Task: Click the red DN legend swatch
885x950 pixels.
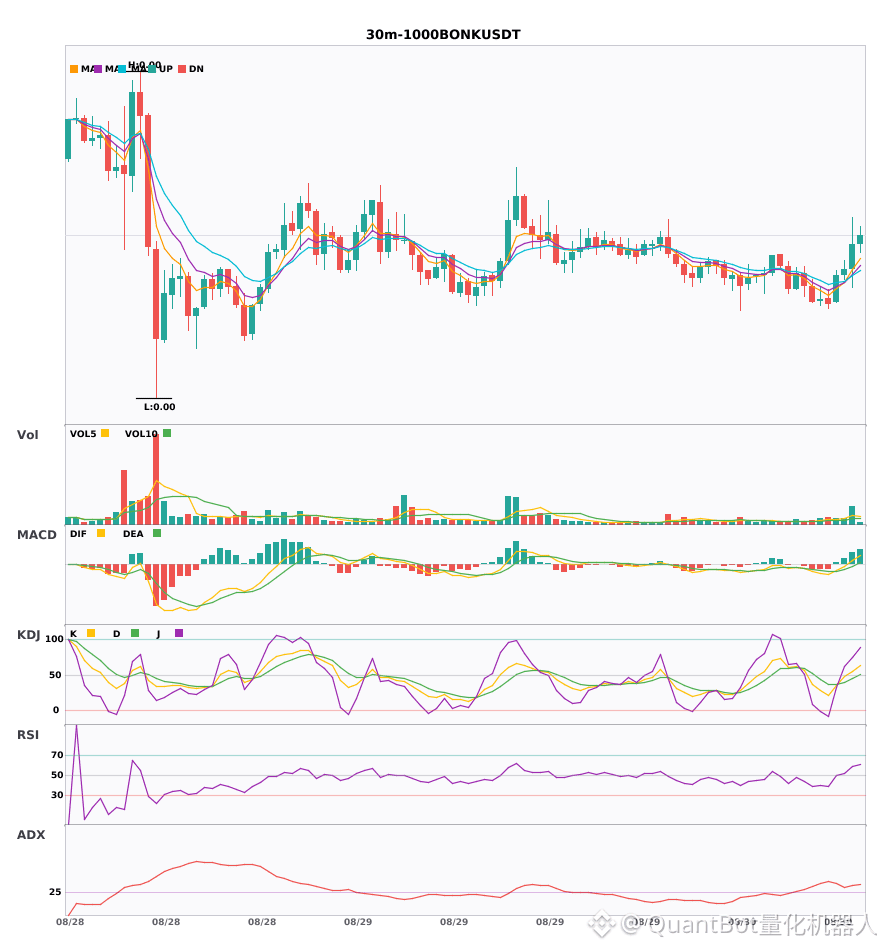Action: pos(182,69)
